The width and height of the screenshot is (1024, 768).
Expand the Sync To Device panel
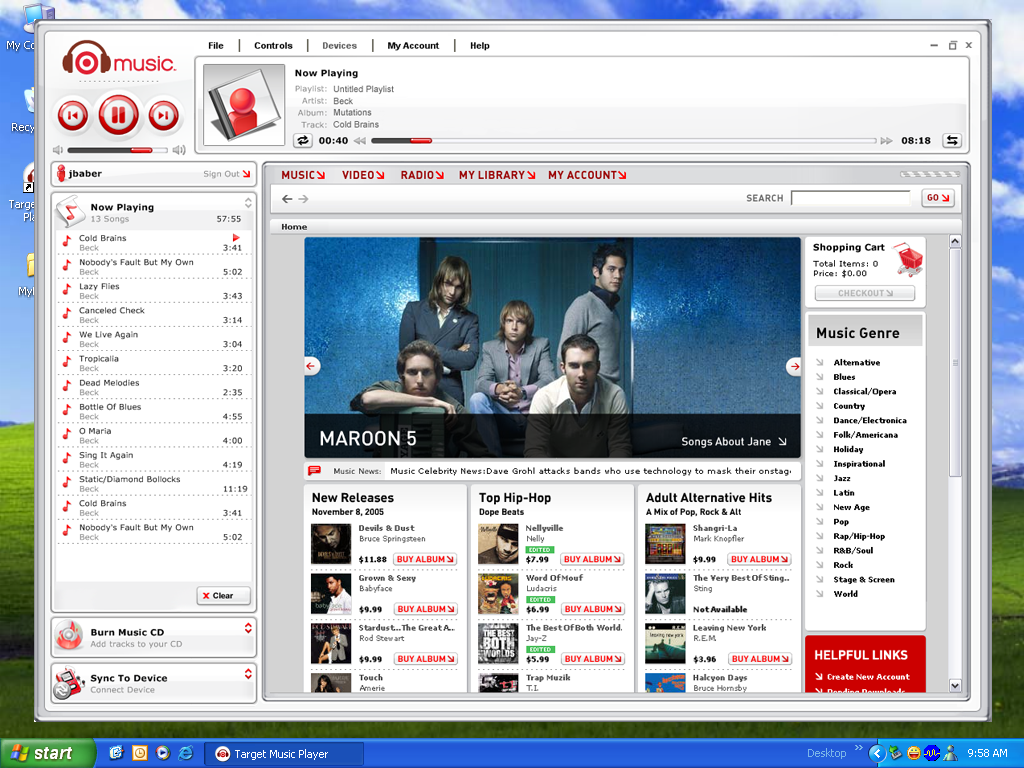coord(248,674)
